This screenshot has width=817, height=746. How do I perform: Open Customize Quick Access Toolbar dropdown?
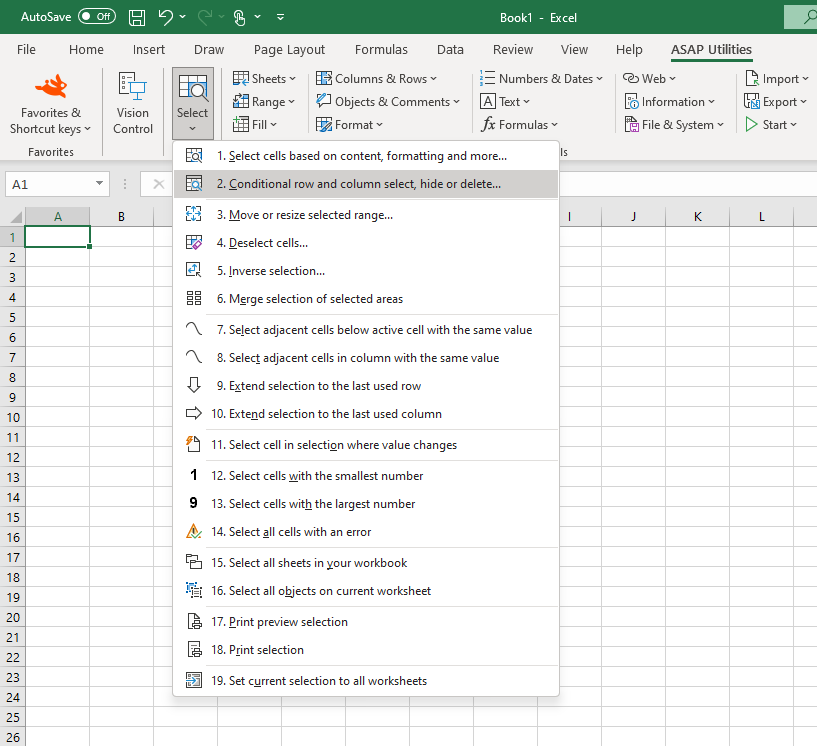tap(280, 17)
